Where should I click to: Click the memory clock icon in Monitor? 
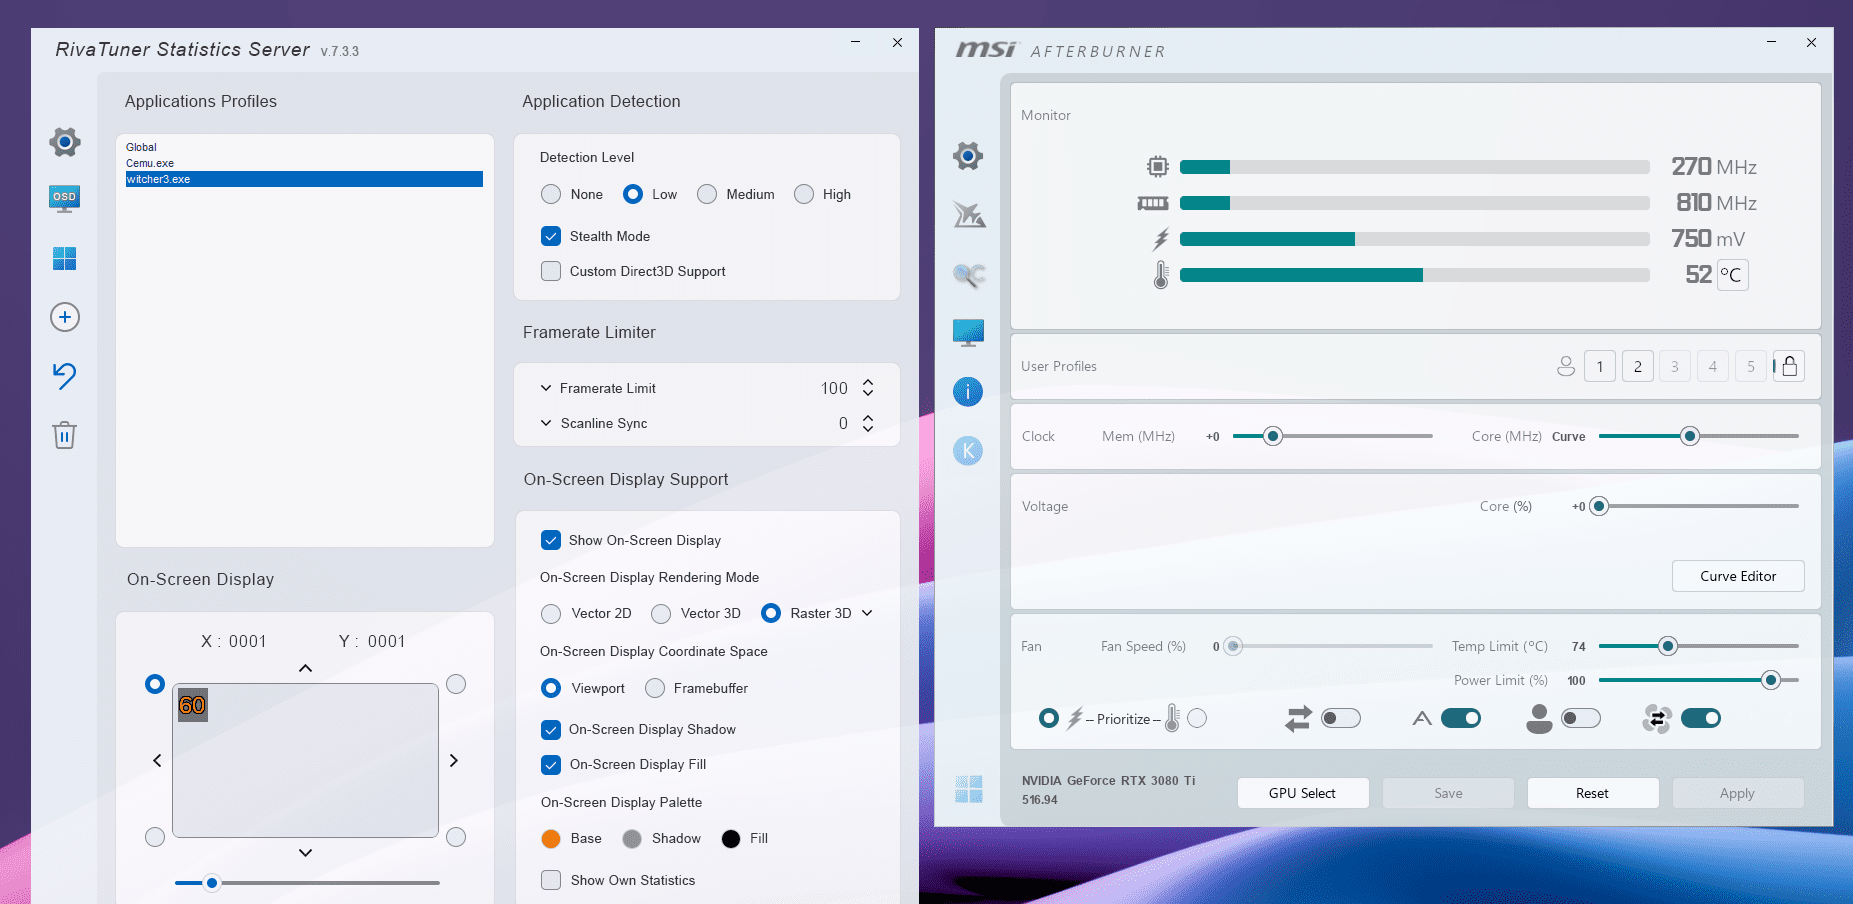(1153, 203)
